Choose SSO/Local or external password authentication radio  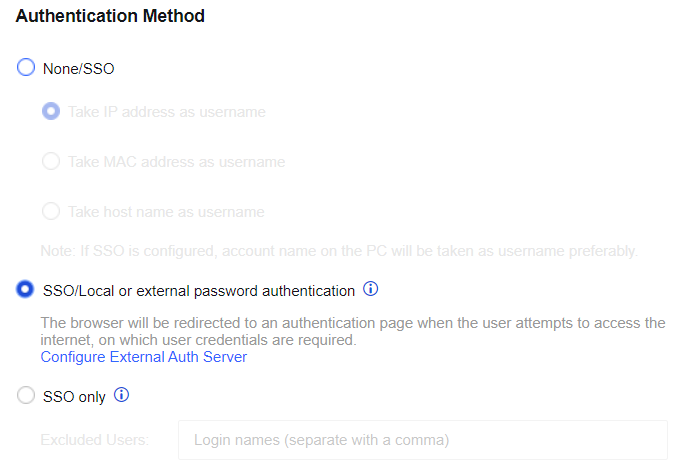26,290
